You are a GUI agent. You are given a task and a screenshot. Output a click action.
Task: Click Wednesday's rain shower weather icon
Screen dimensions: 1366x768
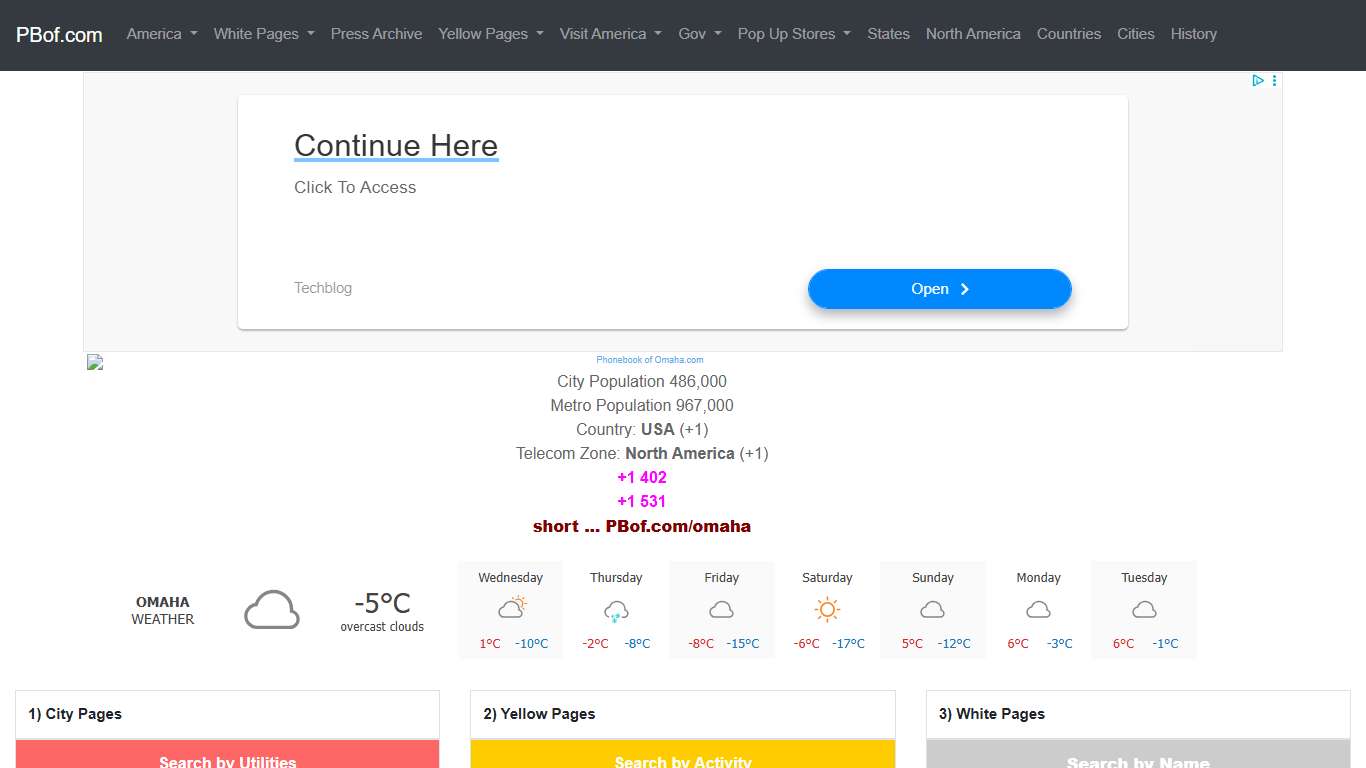(511, 608)
